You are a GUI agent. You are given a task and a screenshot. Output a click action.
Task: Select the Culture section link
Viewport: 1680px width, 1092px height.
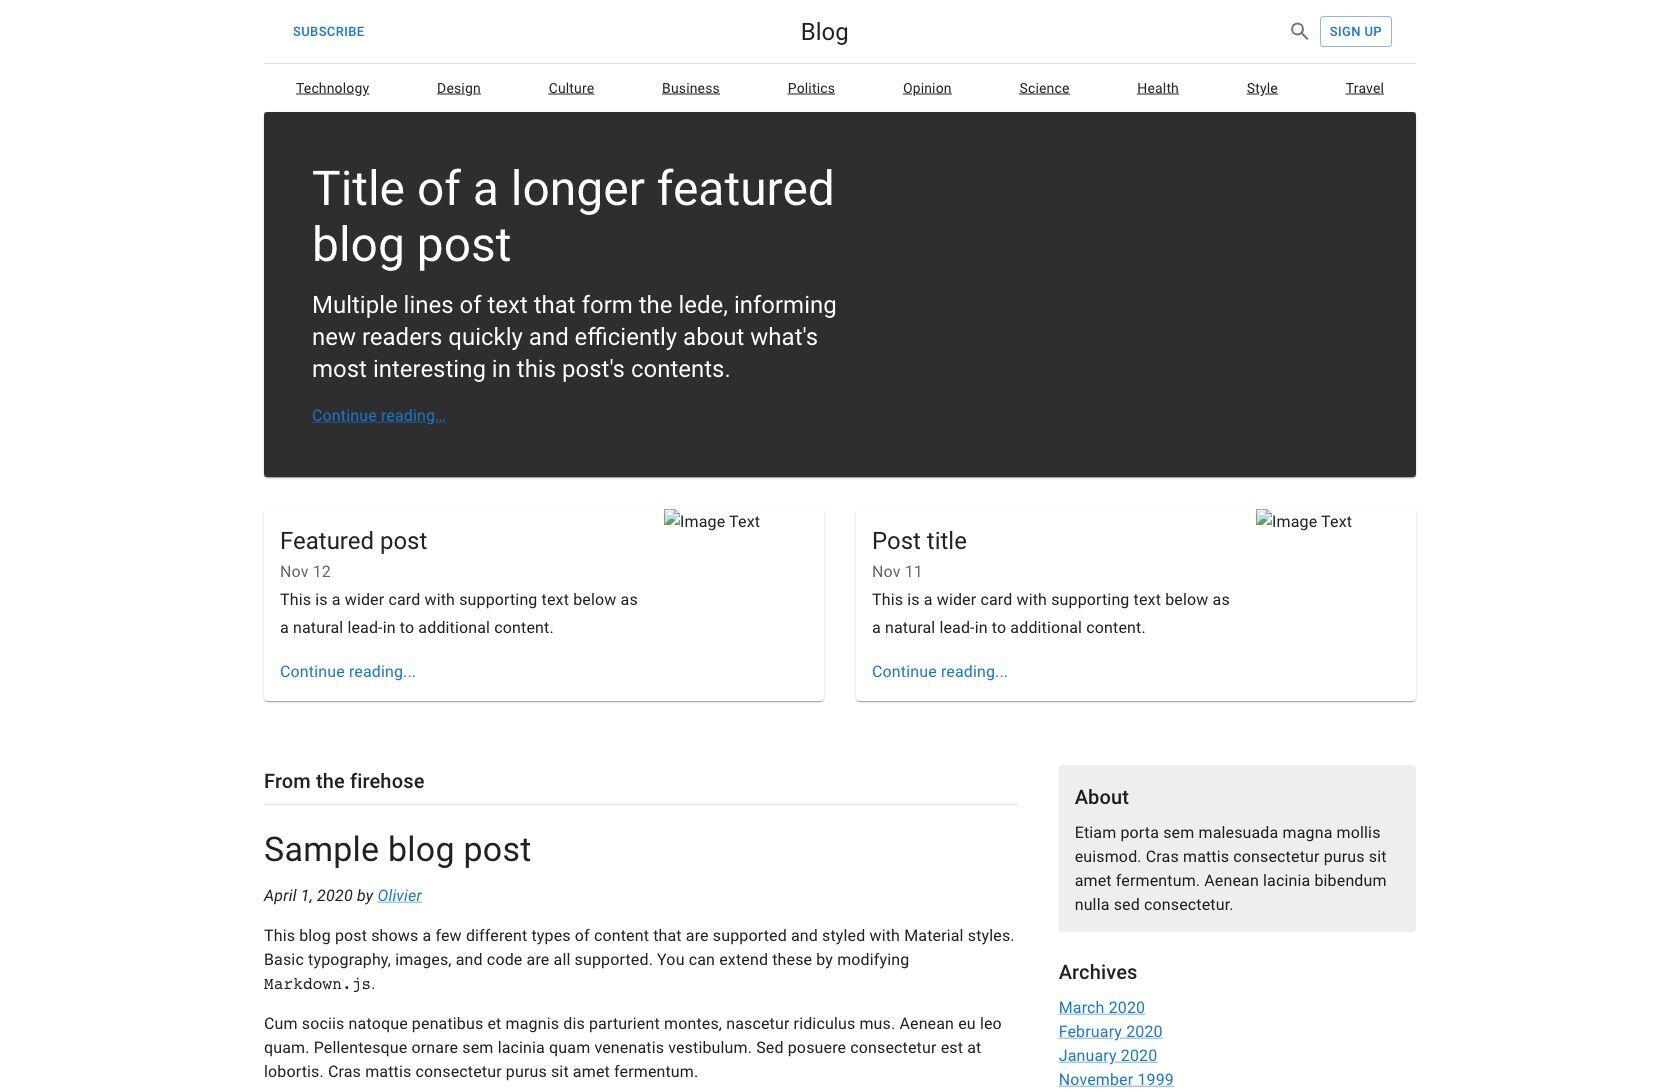571,88
